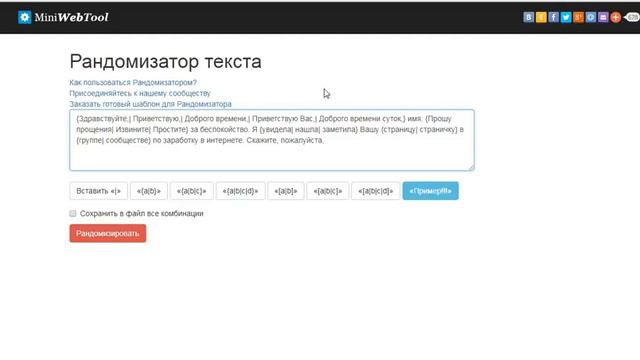Insert the «[a|b|c|d]» square-bracket template

(376, 191)
